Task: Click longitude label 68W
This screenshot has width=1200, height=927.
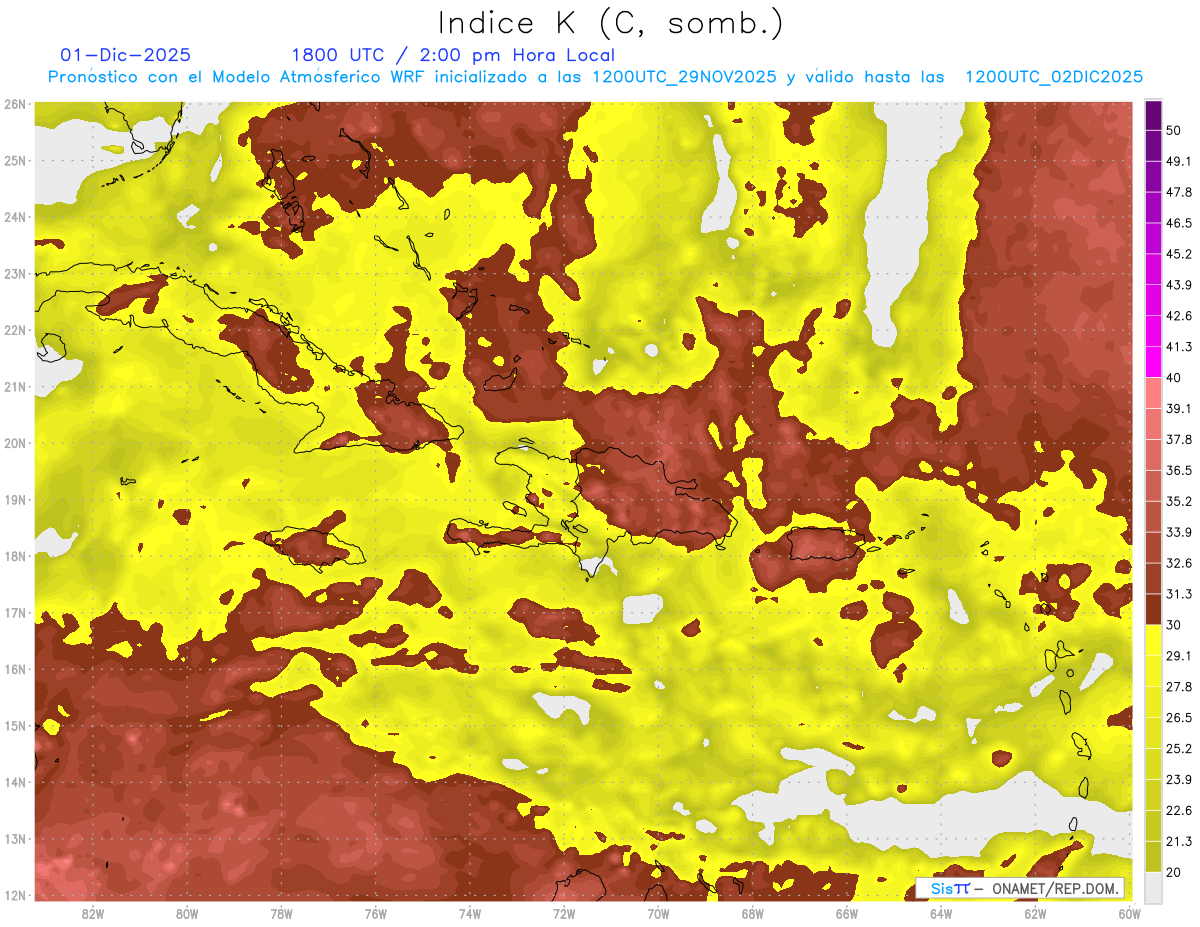Action: click(752, 913)
